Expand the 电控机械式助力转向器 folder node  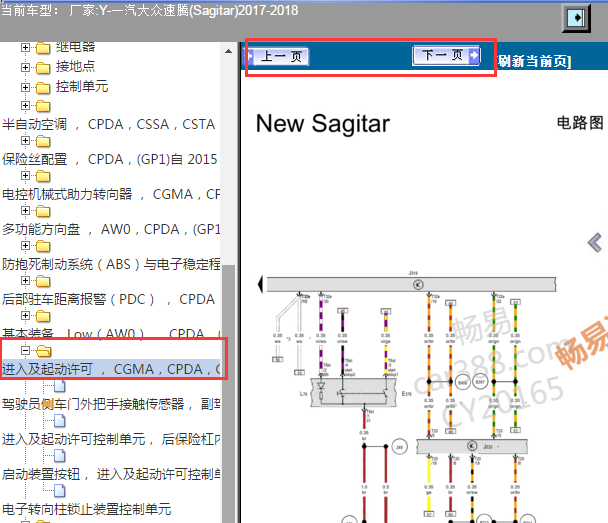click(25, 175)
